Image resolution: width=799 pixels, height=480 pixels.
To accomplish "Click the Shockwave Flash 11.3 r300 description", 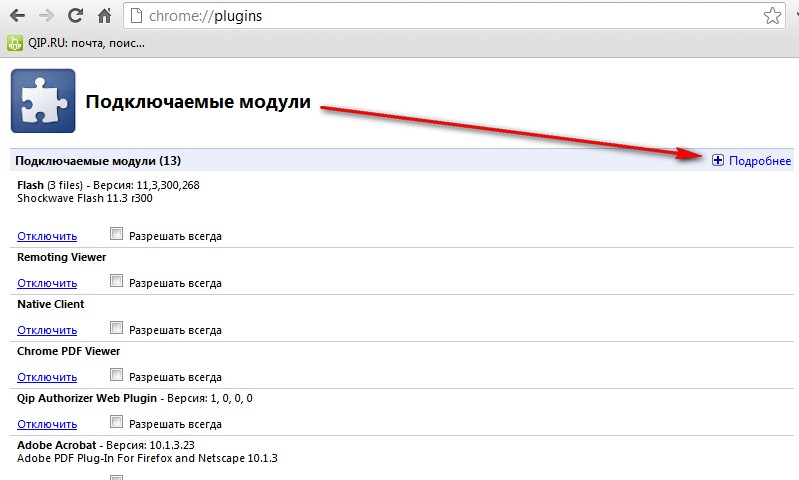I will [x=85, y=198].
